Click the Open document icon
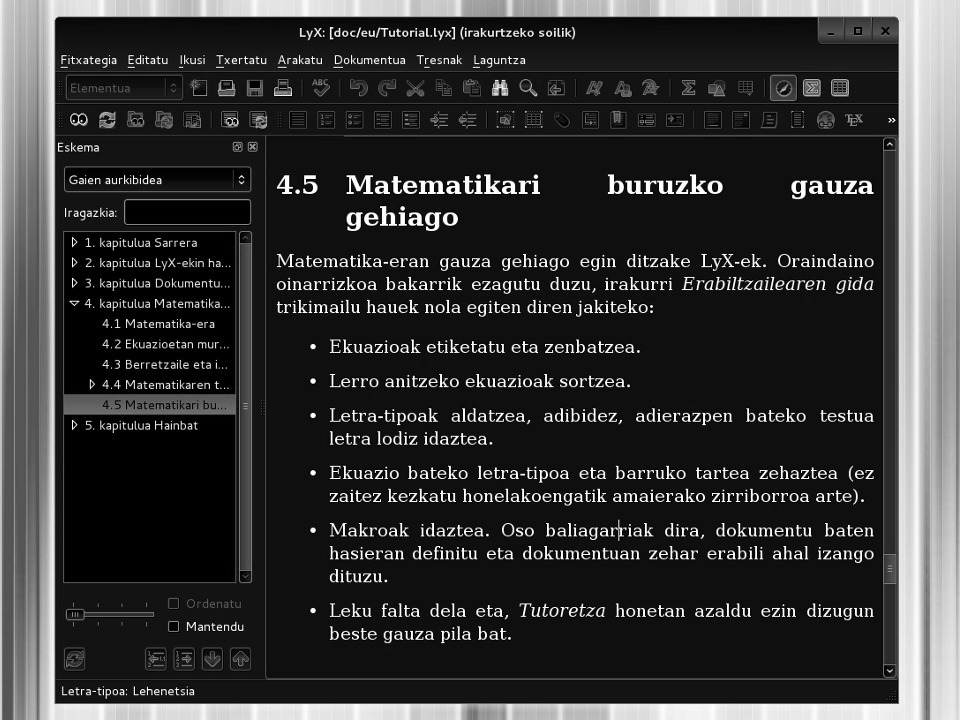The image size is (960, 720). 227,88
